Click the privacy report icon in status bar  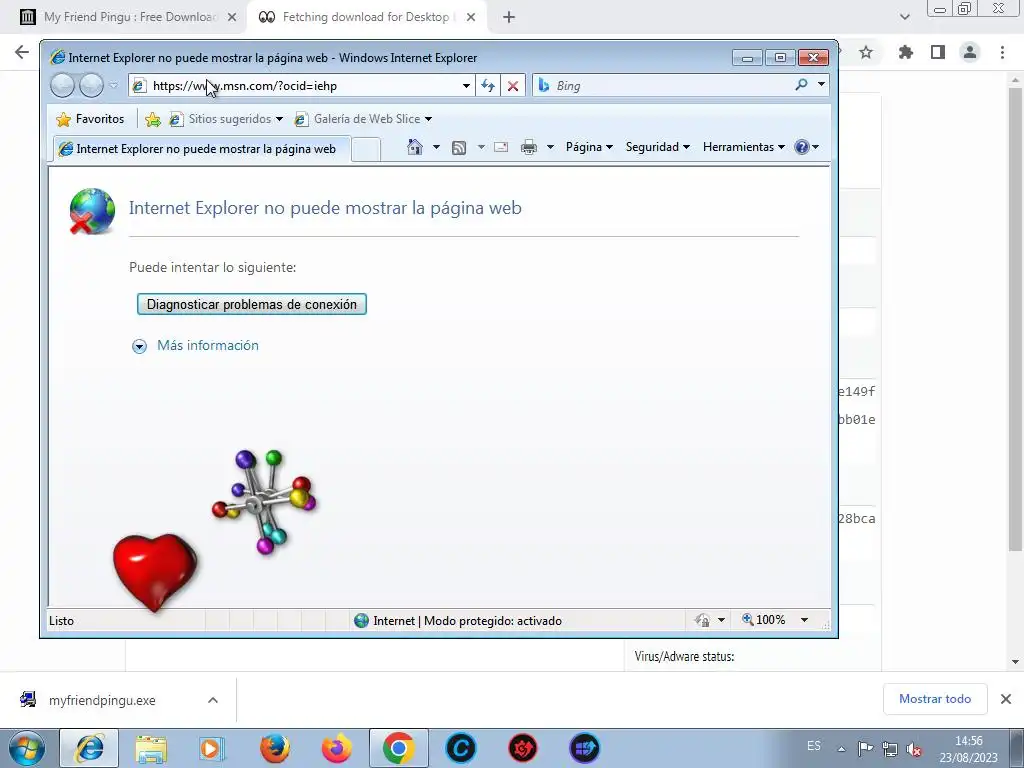[x=702, y=620]
